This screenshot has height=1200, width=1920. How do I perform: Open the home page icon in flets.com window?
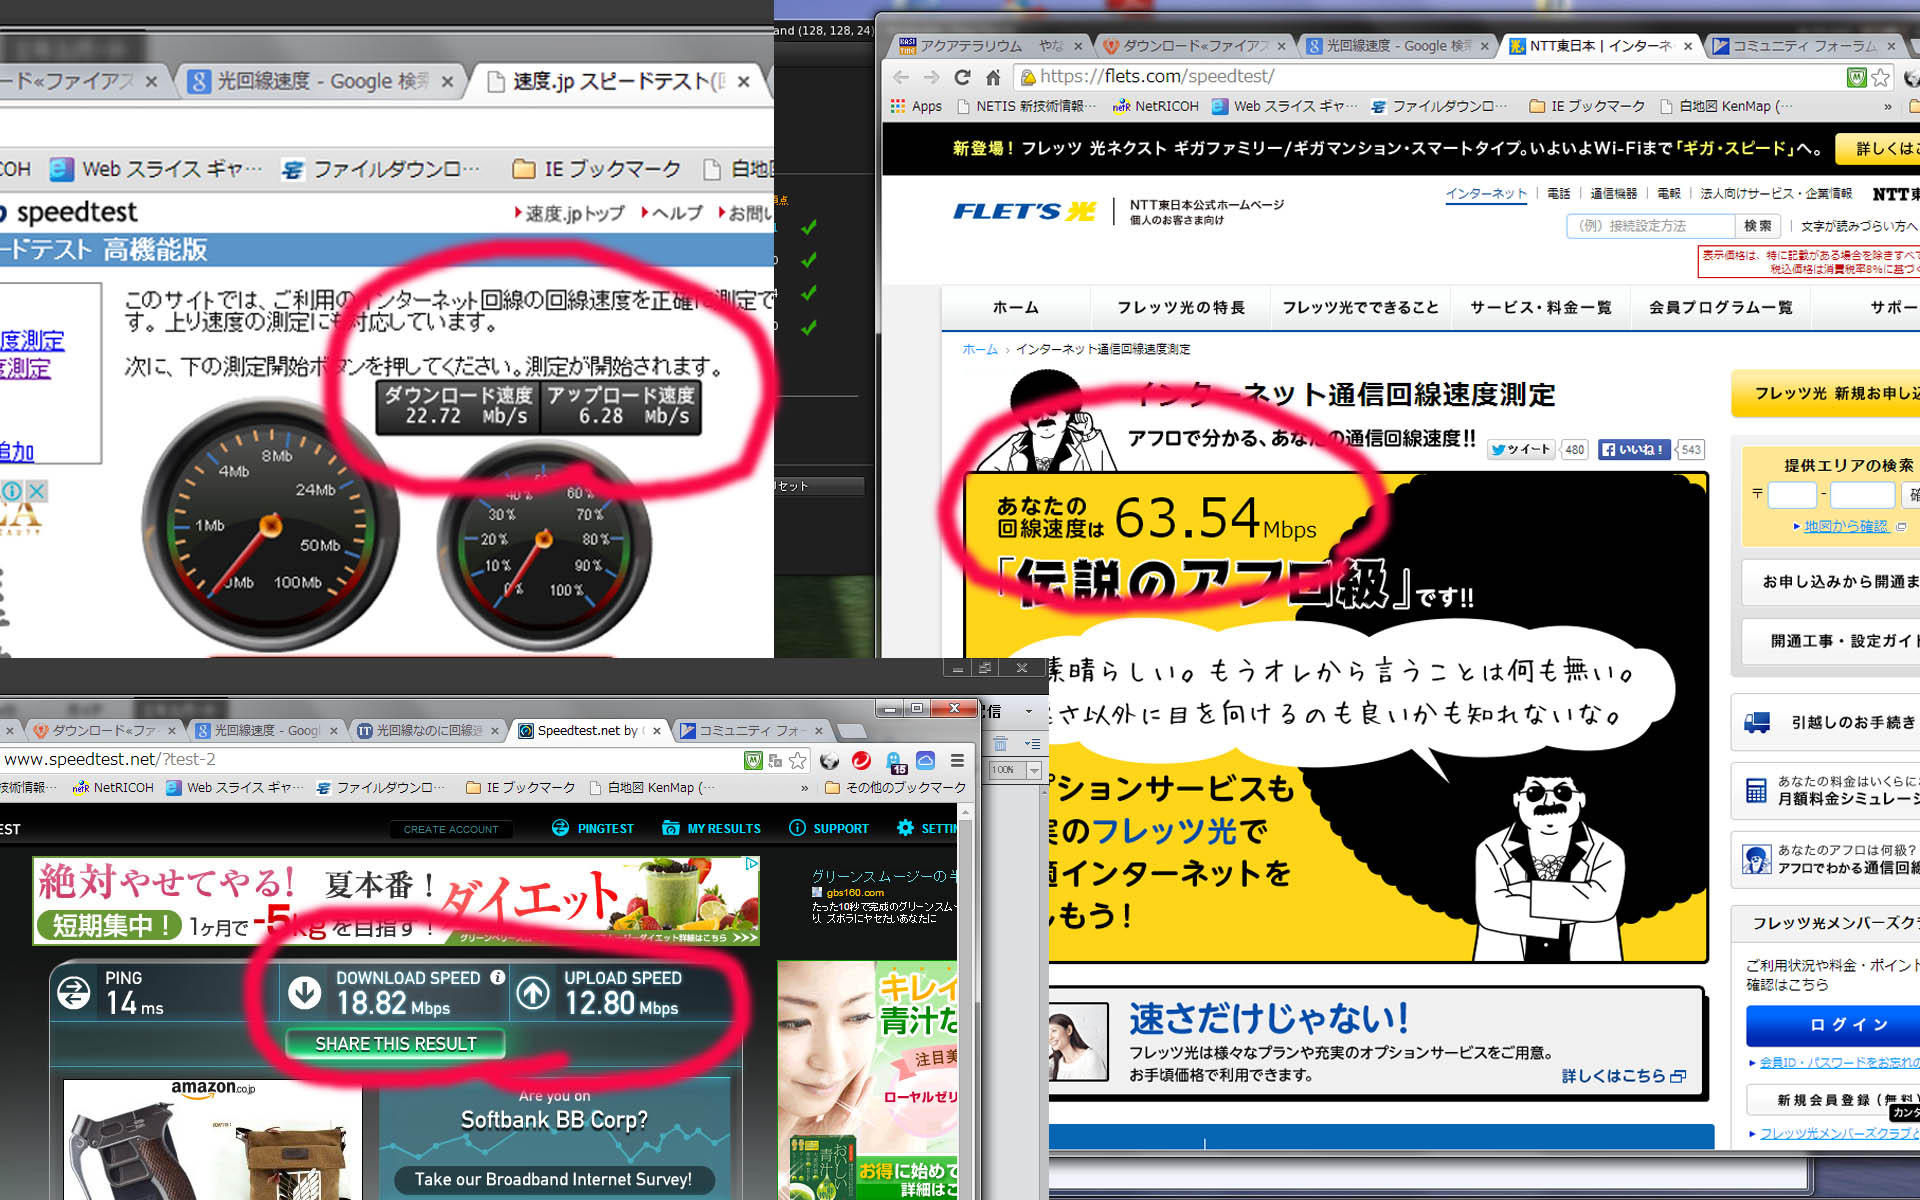click(993, 77)
